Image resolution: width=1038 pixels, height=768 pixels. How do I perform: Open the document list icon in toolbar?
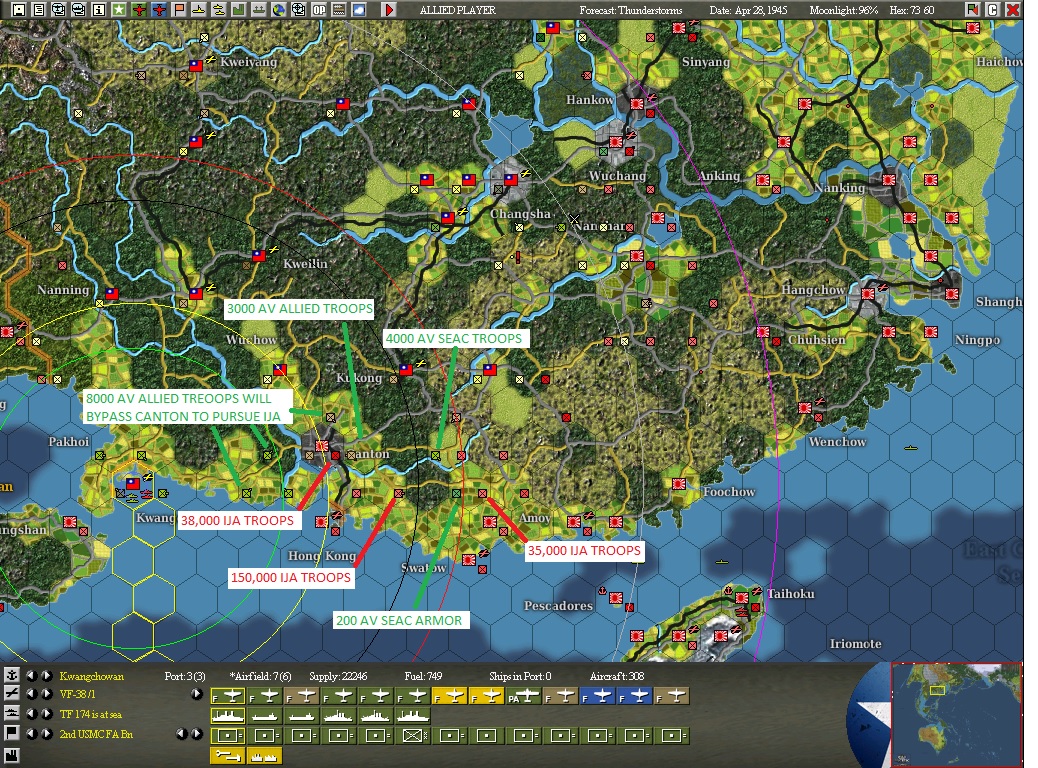point(38,9)
